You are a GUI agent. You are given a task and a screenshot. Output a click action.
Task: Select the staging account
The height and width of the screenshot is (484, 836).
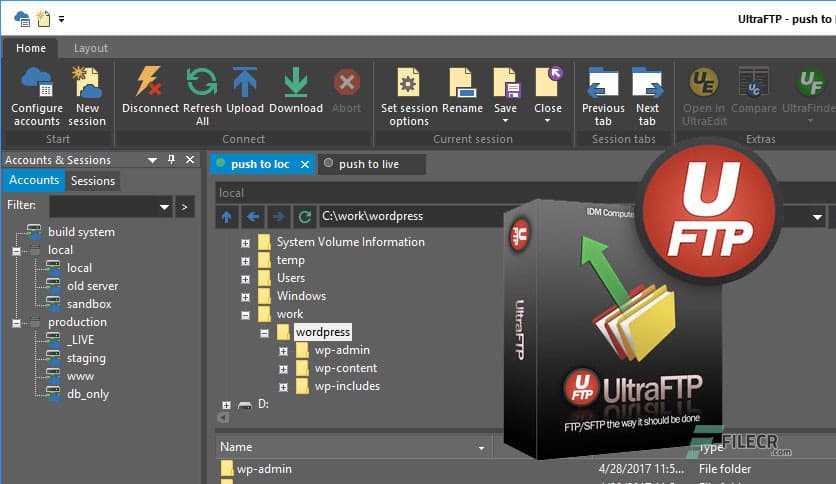[86, 358]
